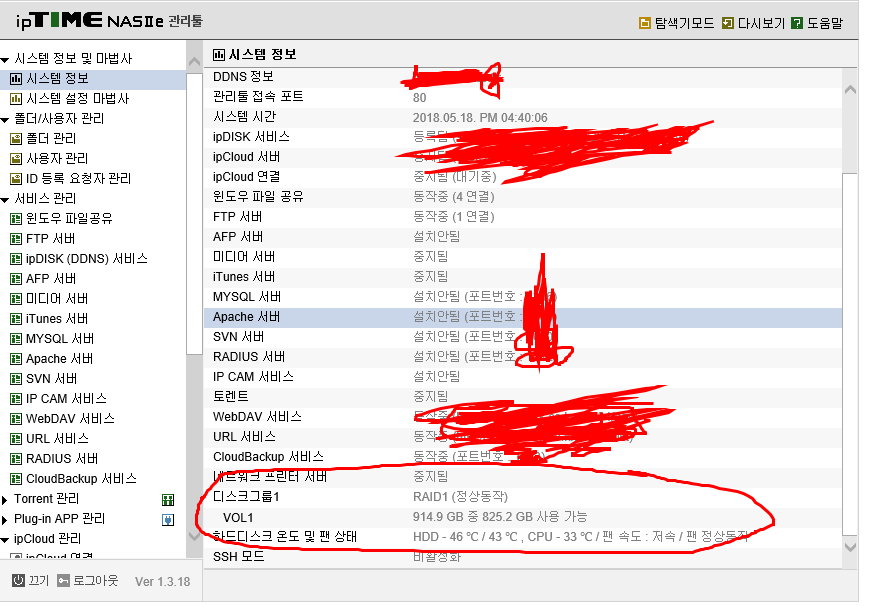Image resolution: width=872 pixels, height=606 pixels.
Task: Click the main panel scroll up arrow
Action: 850,89
